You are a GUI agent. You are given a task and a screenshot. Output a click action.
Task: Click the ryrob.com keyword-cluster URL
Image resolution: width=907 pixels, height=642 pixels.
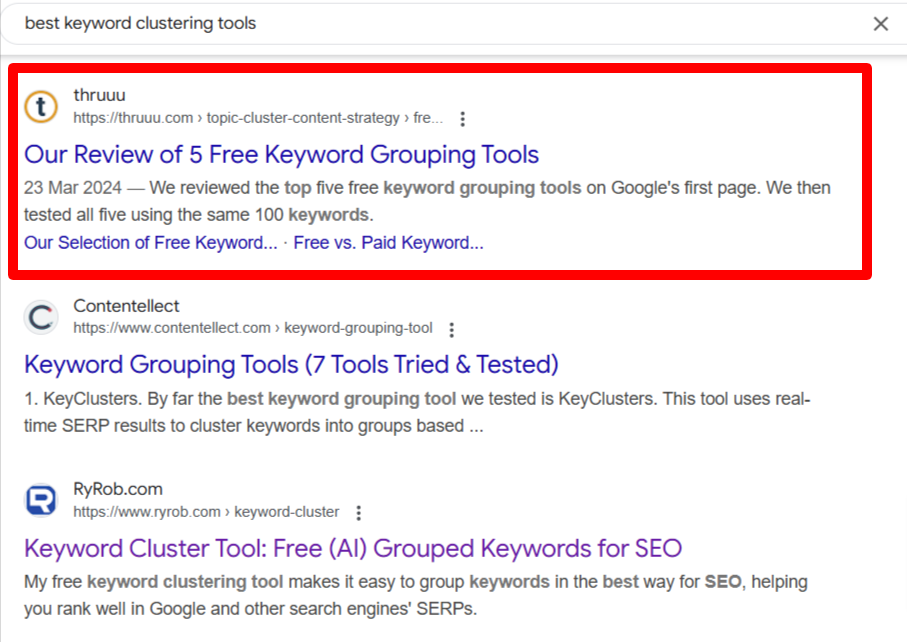[206, 512]
